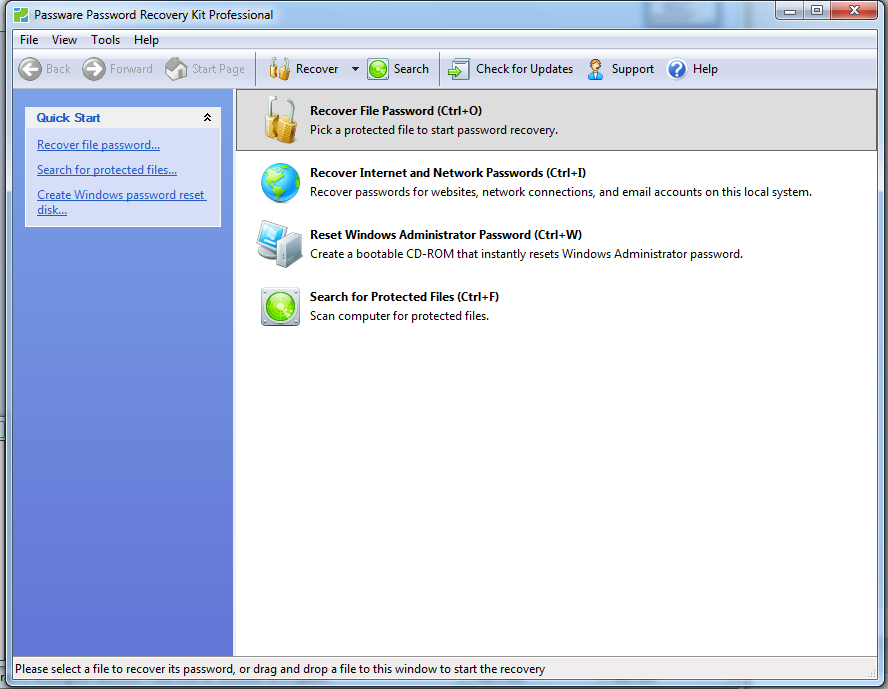Select Recover Internet and Network Passwords heading
Image resolution: width=888 pixels, height=689 pixels.
(x=448, y=173)
